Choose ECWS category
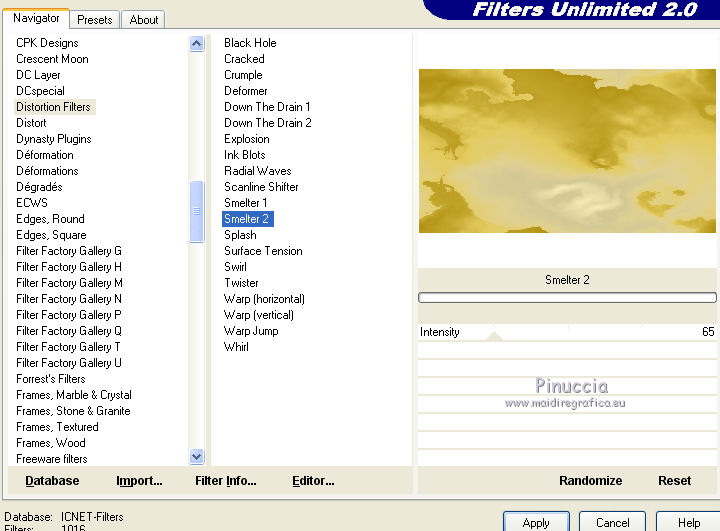 (x=32, y=203)
